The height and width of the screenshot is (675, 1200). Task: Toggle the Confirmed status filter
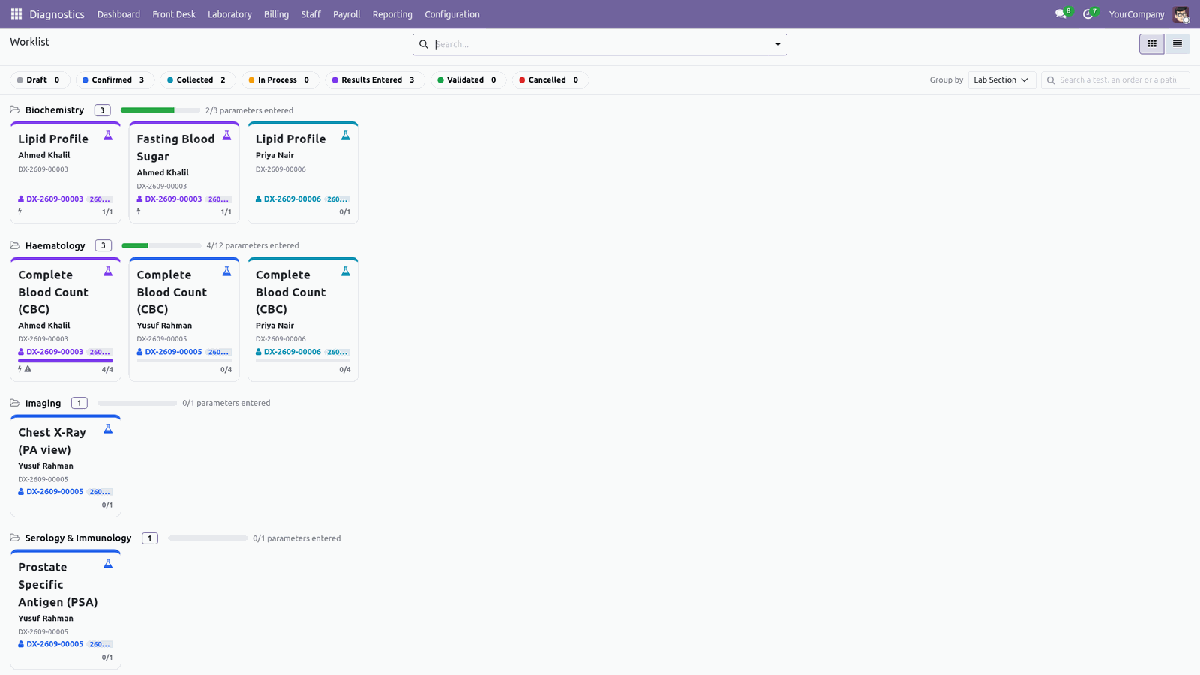click(113, 80)
